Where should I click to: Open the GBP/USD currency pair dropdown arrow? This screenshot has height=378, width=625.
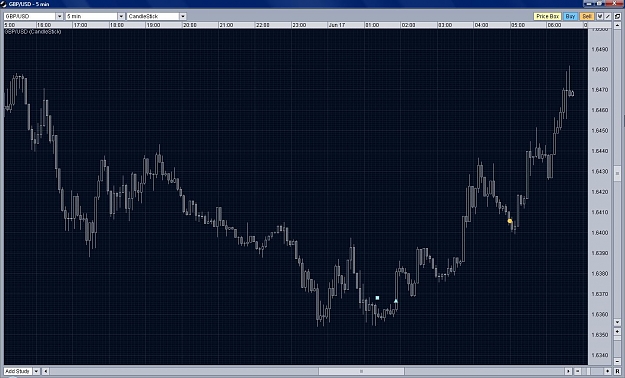pos(59,16)
